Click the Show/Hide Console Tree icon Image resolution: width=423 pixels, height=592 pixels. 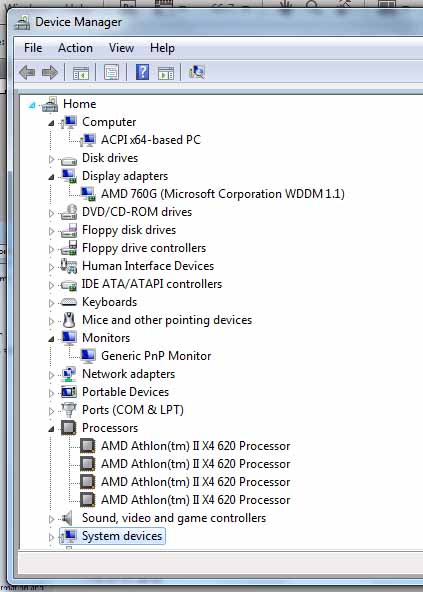coord(80,72)
